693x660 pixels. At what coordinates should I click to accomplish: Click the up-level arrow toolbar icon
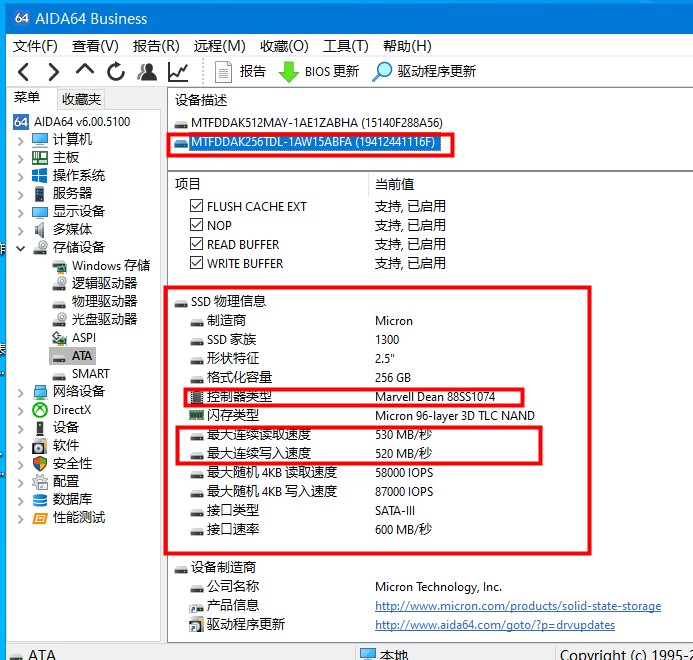(84, 69)
